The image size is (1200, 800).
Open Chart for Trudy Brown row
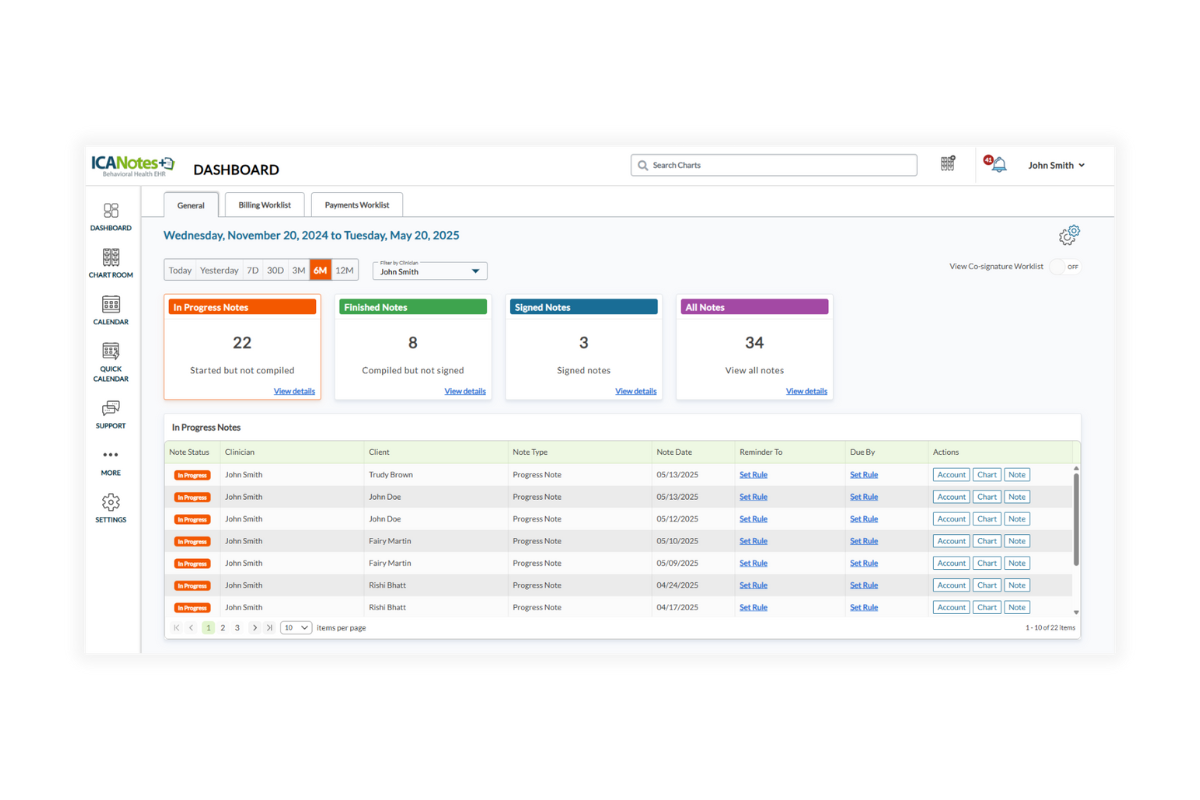[987, 475]
